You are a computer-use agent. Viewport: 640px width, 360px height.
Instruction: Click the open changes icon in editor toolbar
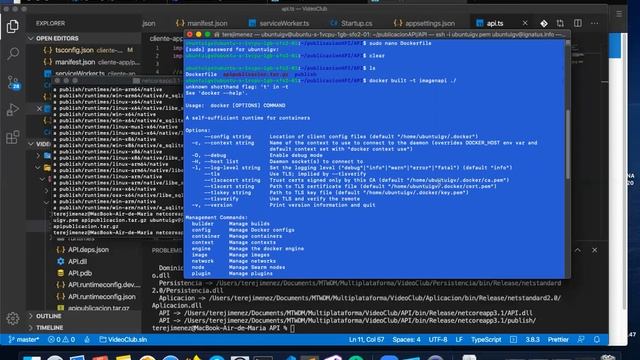coord(560,23)
